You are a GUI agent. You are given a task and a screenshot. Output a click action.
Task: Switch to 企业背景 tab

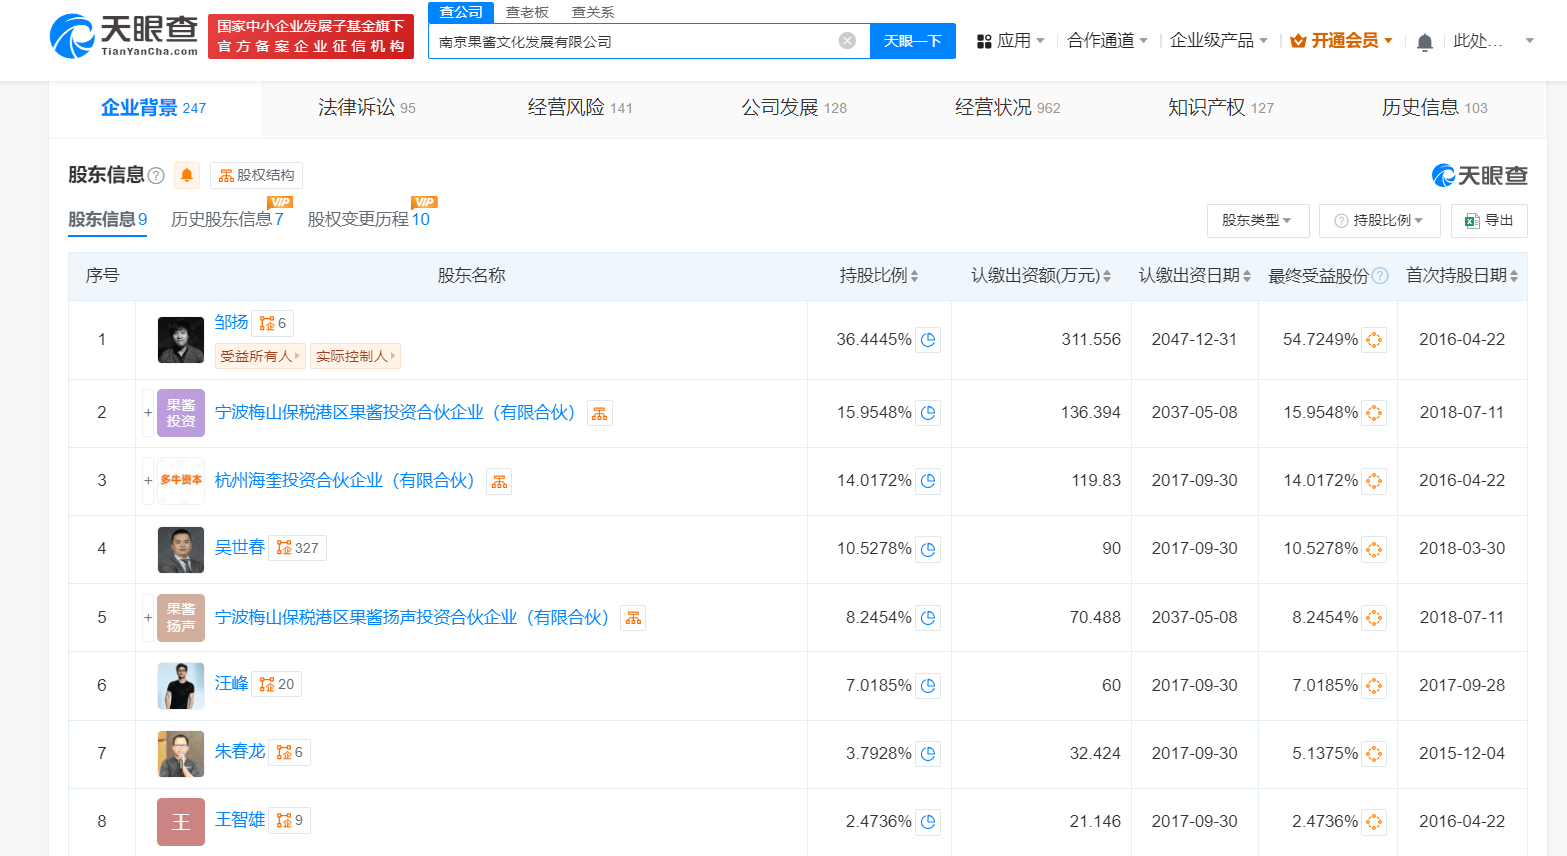154,108
